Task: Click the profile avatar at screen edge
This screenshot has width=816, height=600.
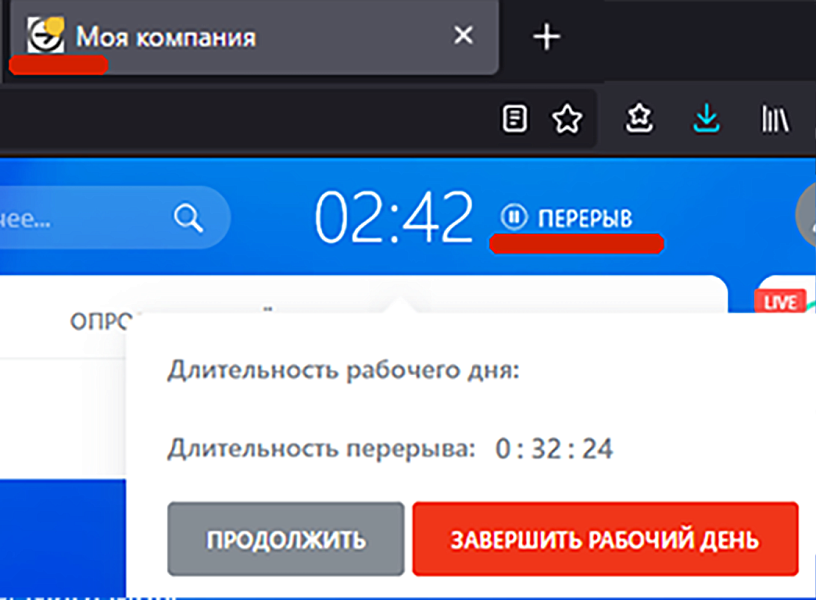Action: click(x=810, y=217)
